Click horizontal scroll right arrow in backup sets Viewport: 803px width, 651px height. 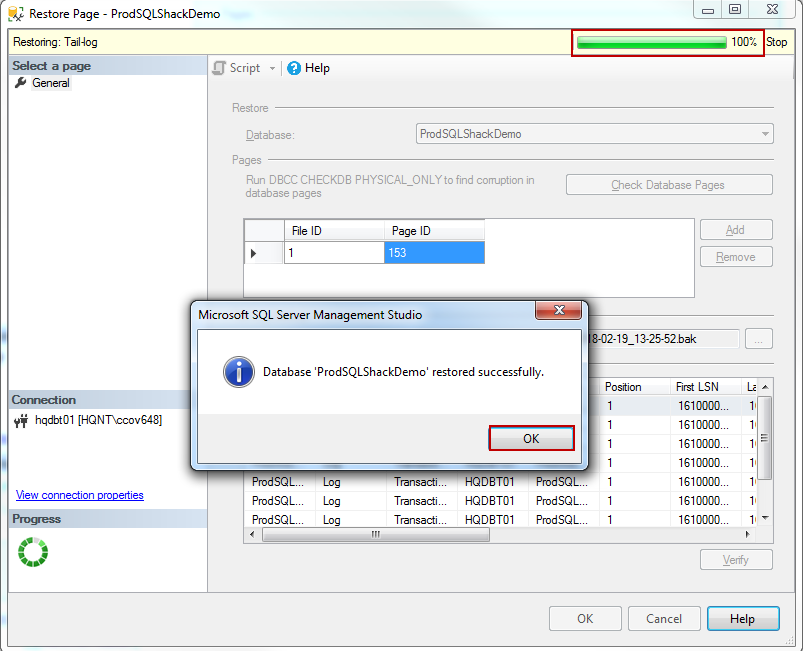coord(748,535)
